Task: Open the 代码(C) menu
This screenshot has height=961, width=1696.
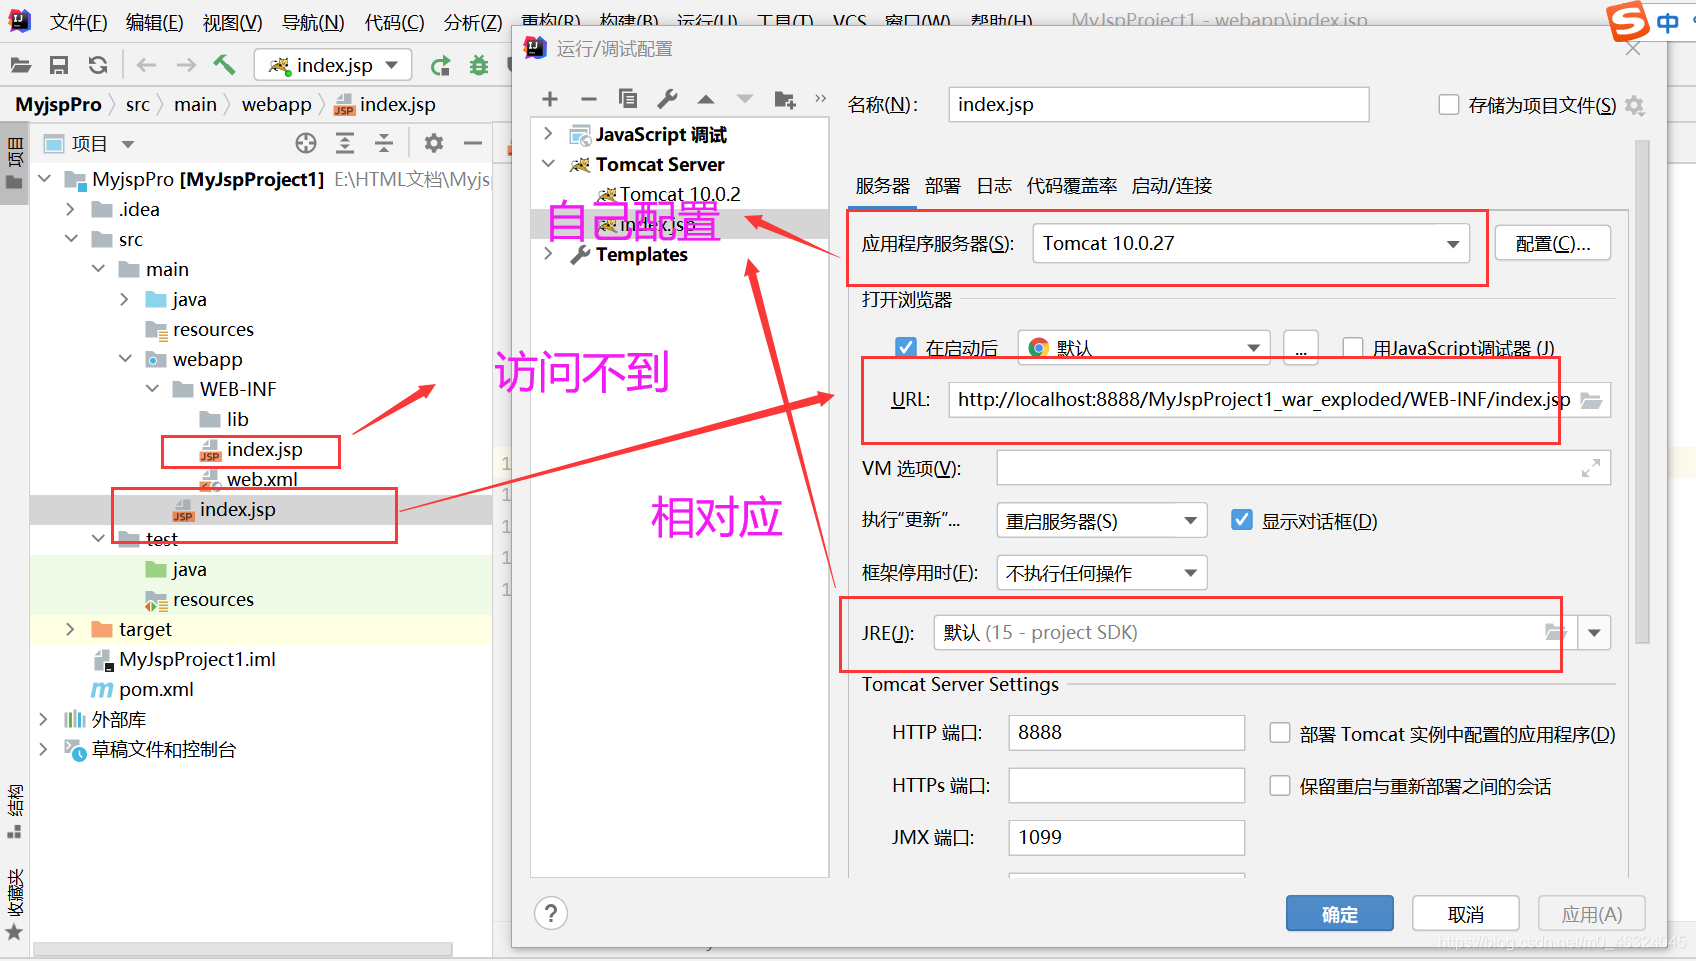Action: click(394, 22)
